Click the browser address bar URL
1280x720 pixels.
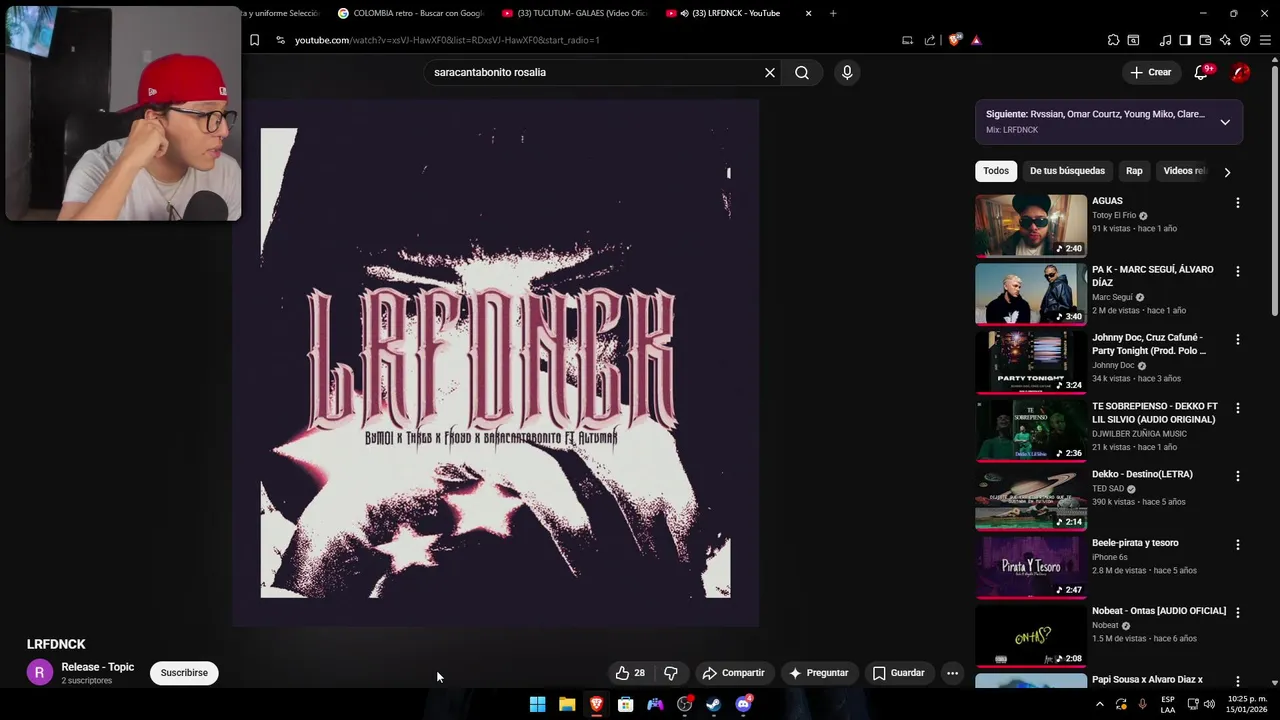click(447, 40)
